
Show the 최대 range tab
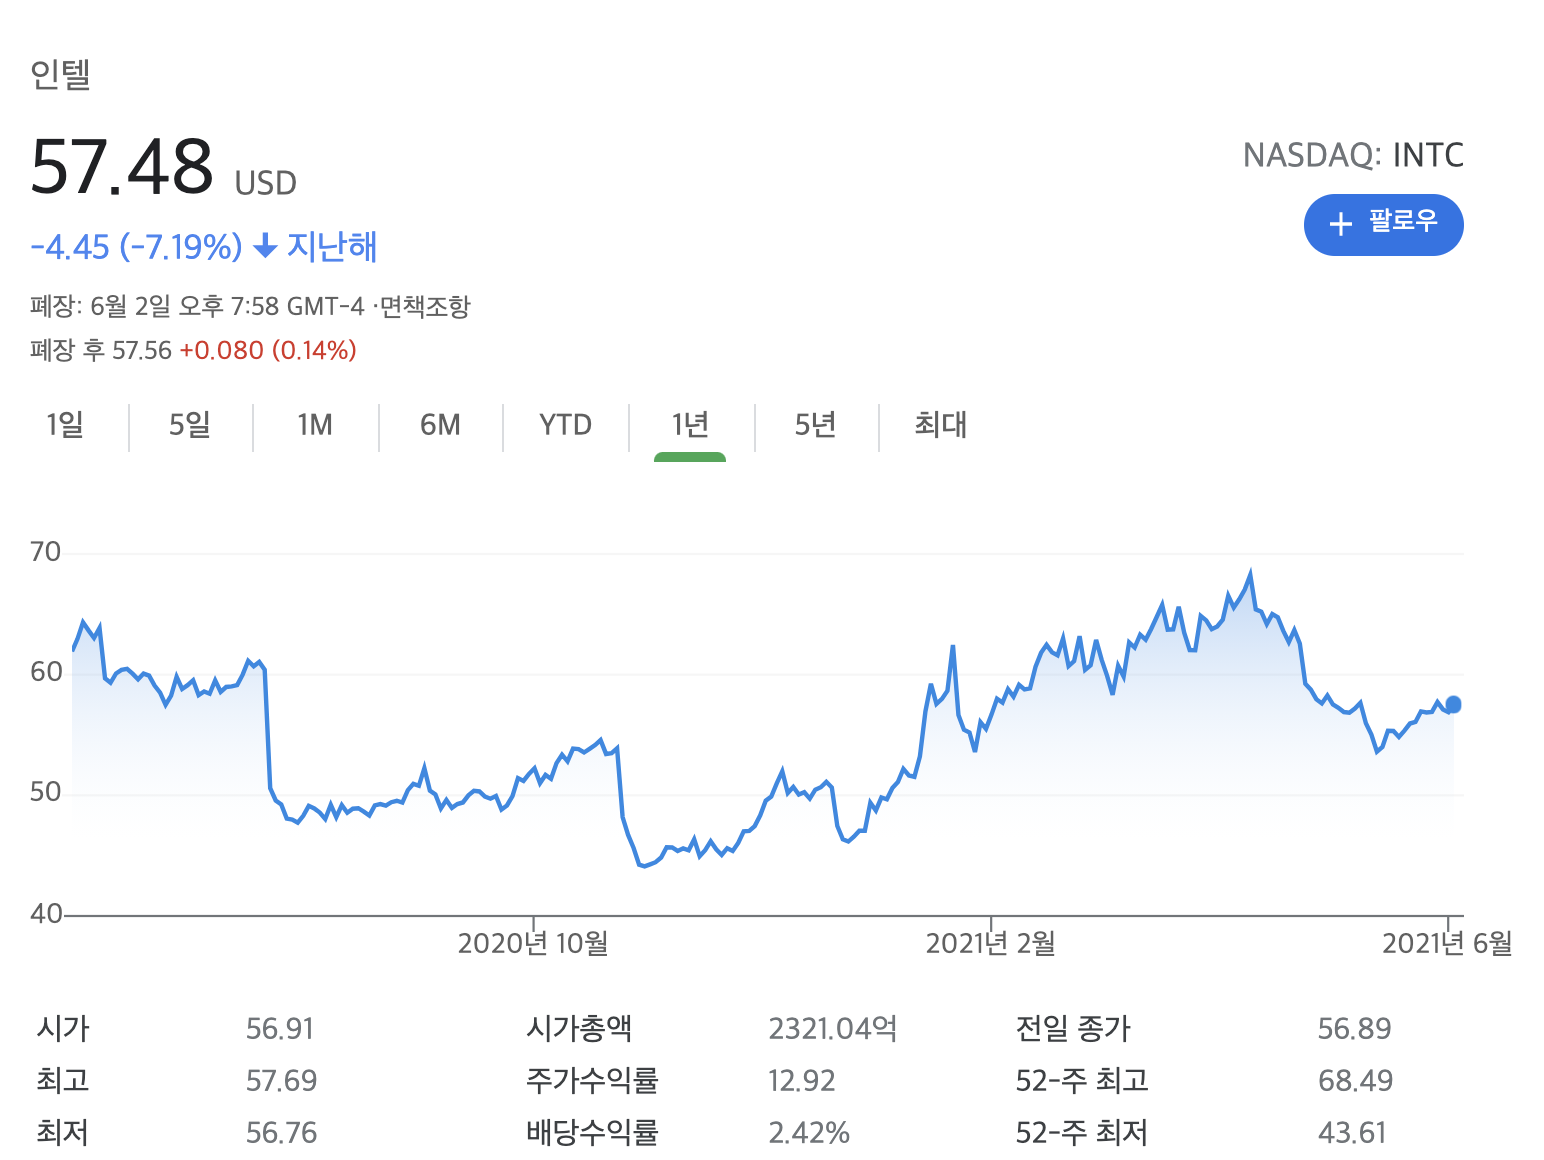941,425
